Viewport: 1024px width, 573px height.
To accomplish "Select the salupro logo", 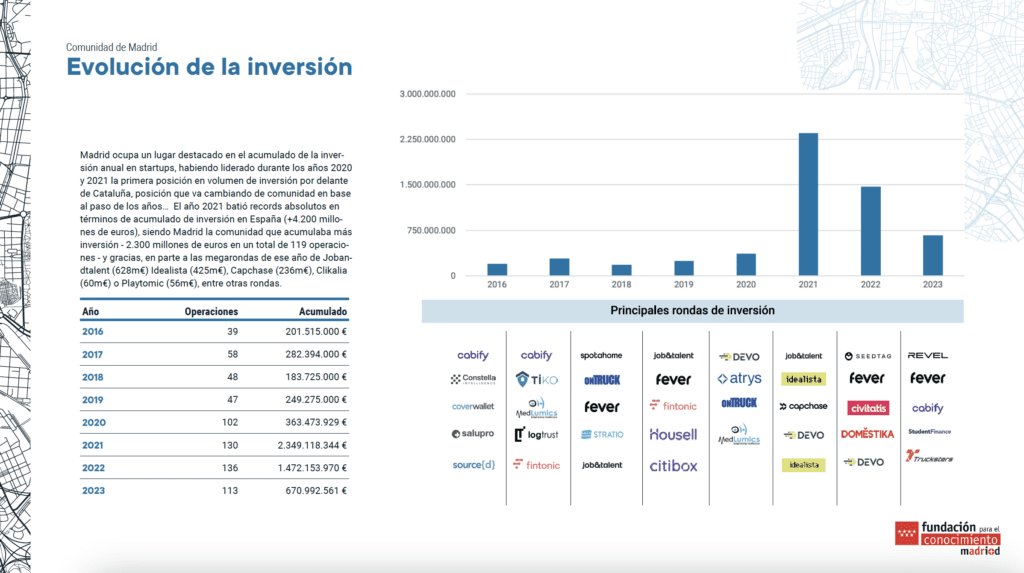I will click(x=473, y=433).
